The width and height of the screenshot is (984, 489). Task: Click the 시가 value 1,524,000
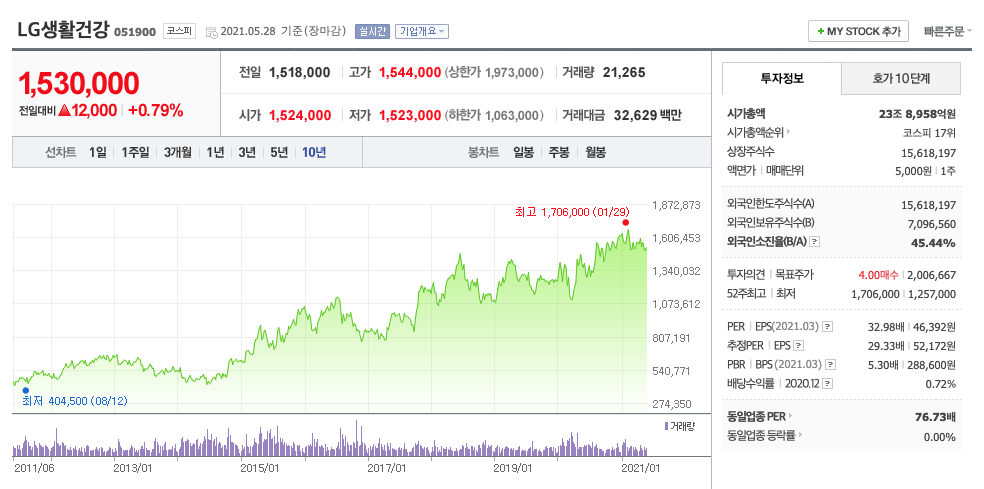click(x=299, y=116)
